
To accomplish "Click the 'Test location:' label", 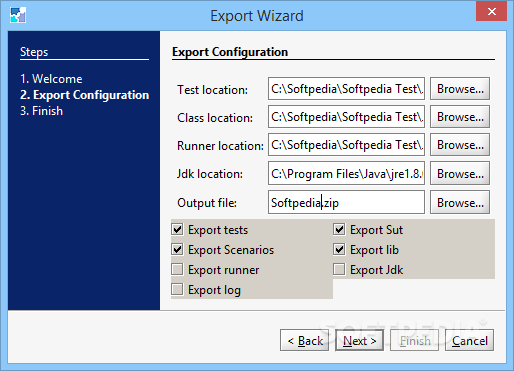I will point(212,90).
